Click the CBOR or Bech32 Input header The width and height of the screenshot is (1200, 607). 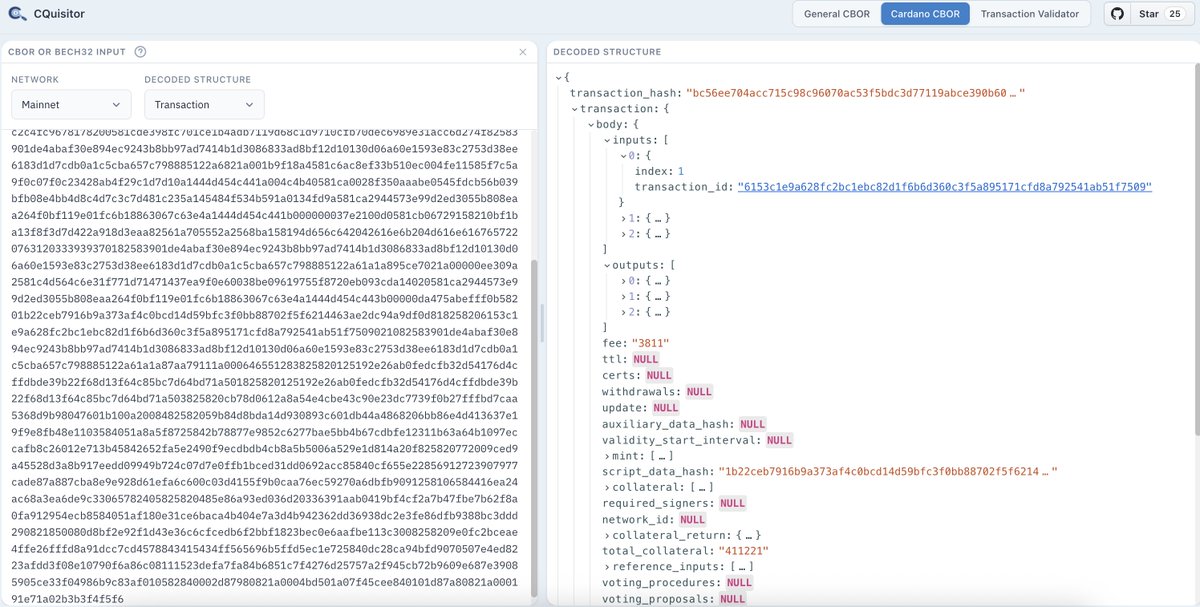point(68,52)
